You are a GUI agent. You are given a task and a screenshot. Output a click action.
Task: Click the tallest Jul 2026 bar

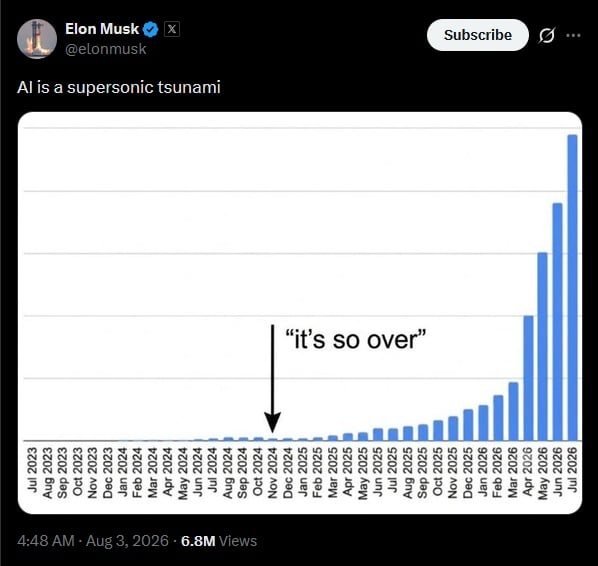(x=572, y=288)
